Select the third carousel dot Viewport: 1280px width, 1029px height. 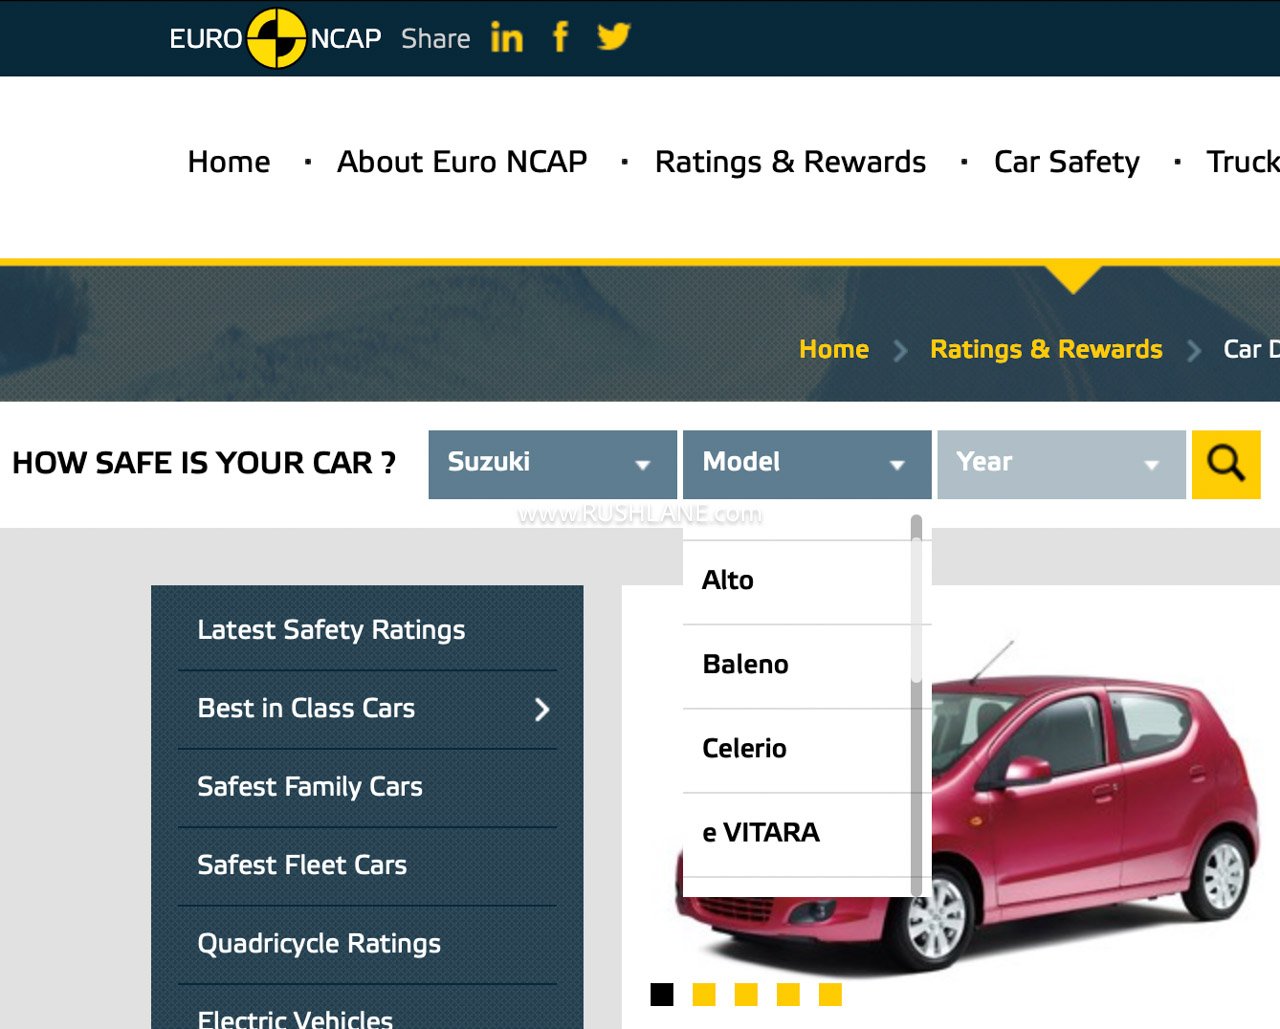pyautogui.click(x=746, y=994)
